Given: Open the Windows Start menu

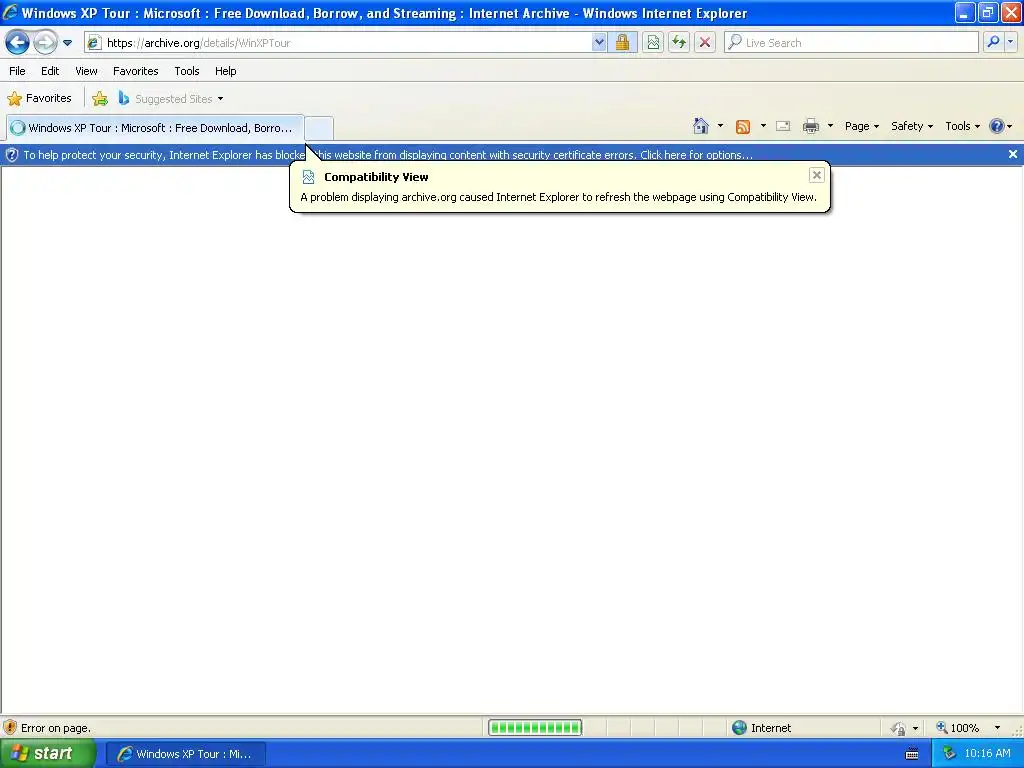Looking at the screenshot, I should click(x=48, y=754).
